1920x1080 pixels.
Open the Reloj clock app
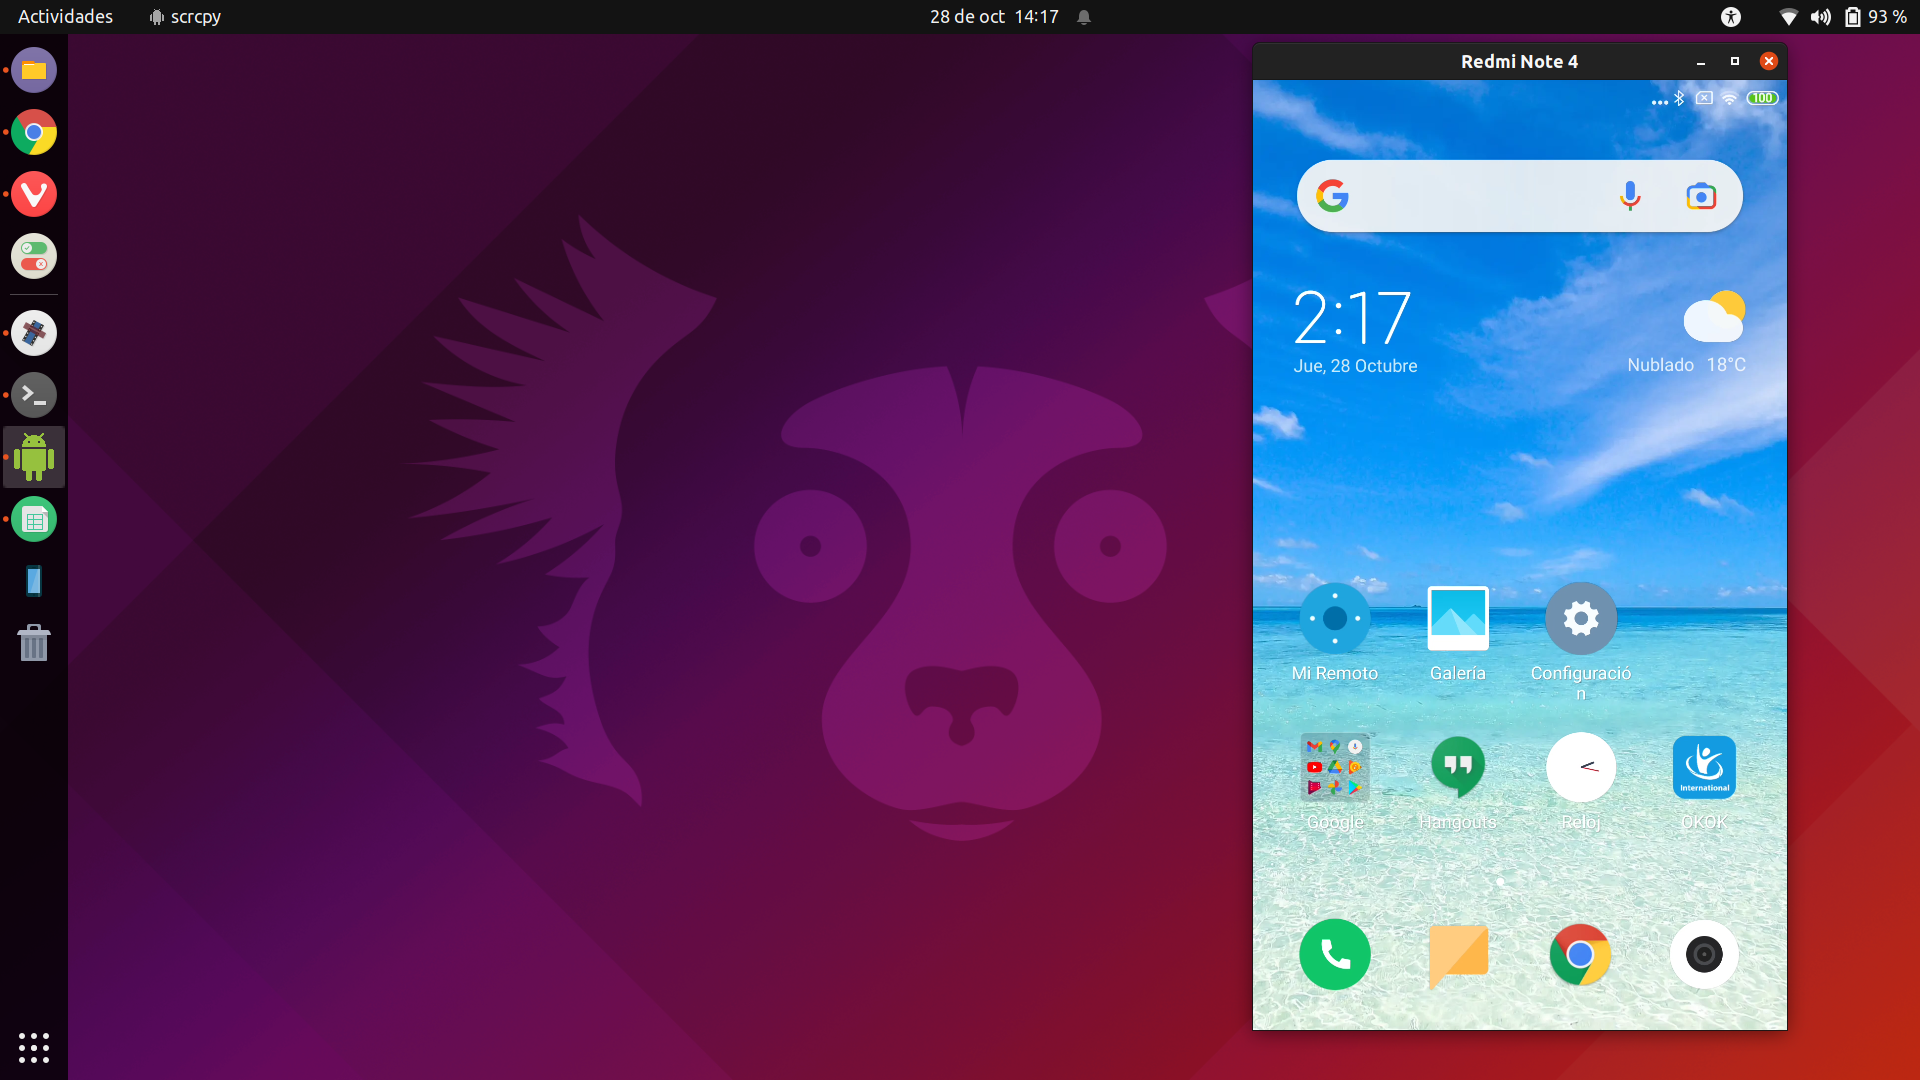(1581, 767)
